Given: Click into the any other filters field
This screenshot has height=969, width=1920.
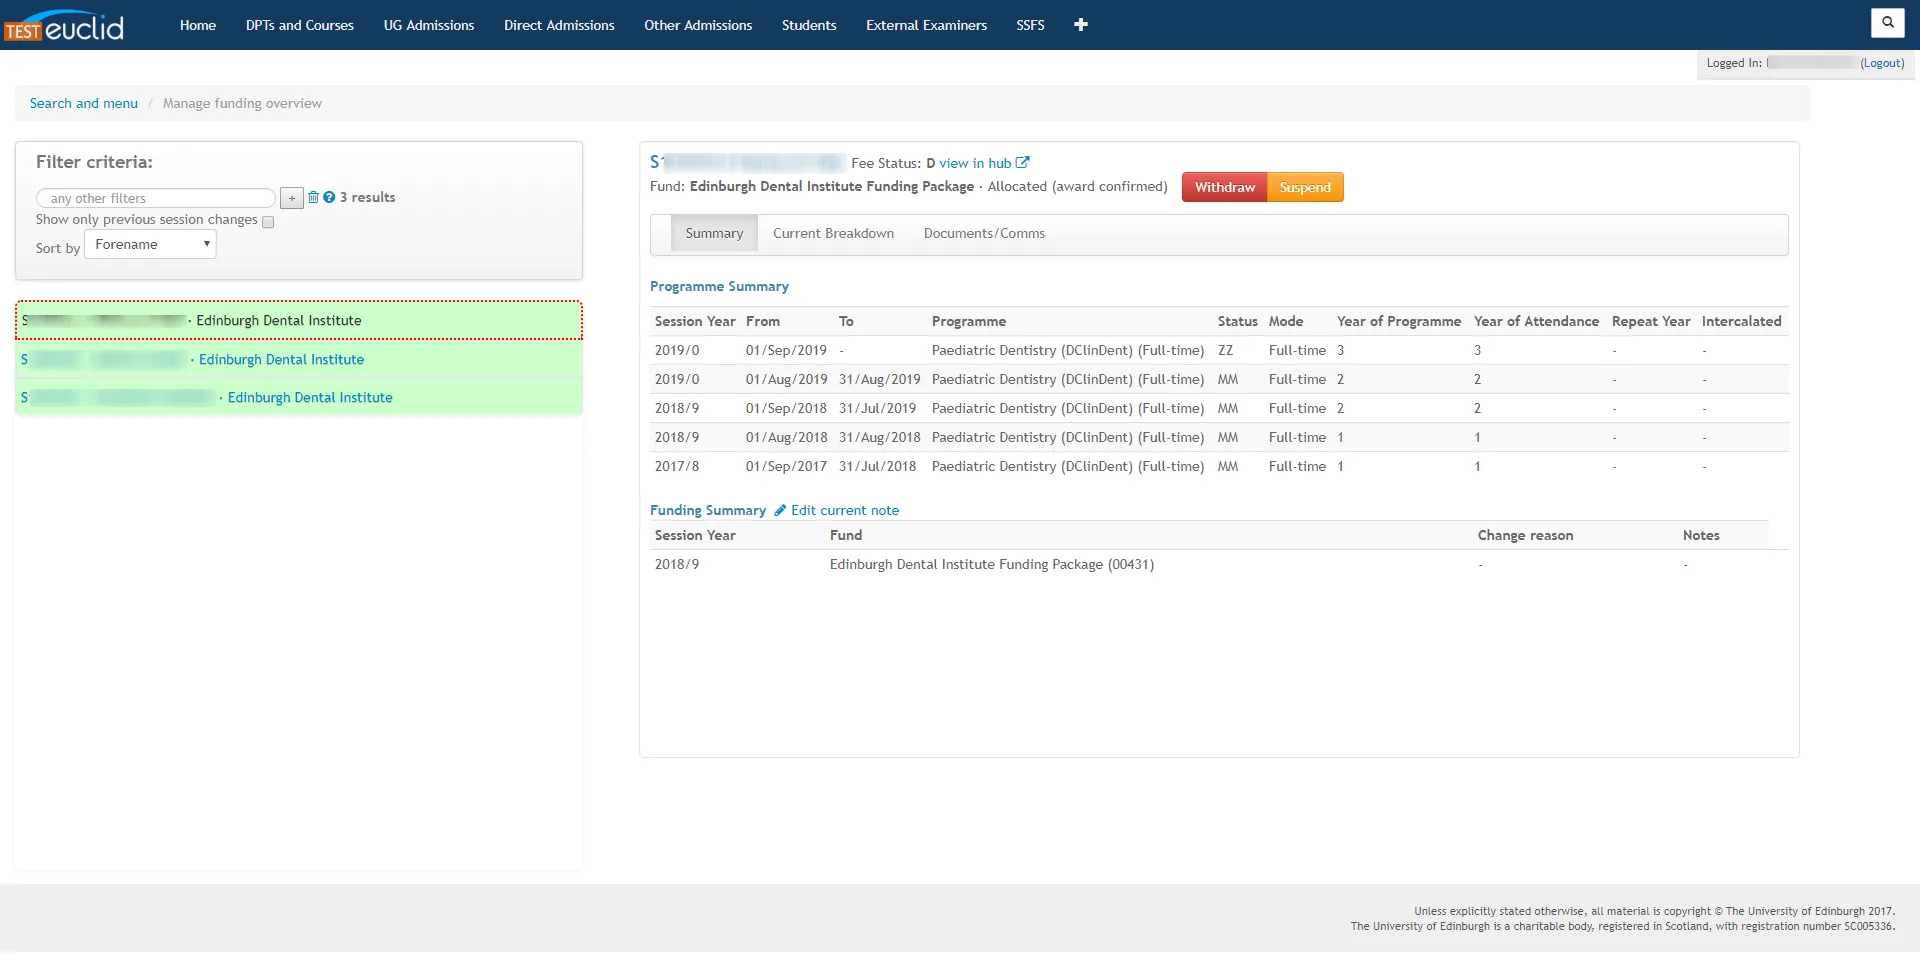Looking at the screenshot, I should tap(156, 199).
